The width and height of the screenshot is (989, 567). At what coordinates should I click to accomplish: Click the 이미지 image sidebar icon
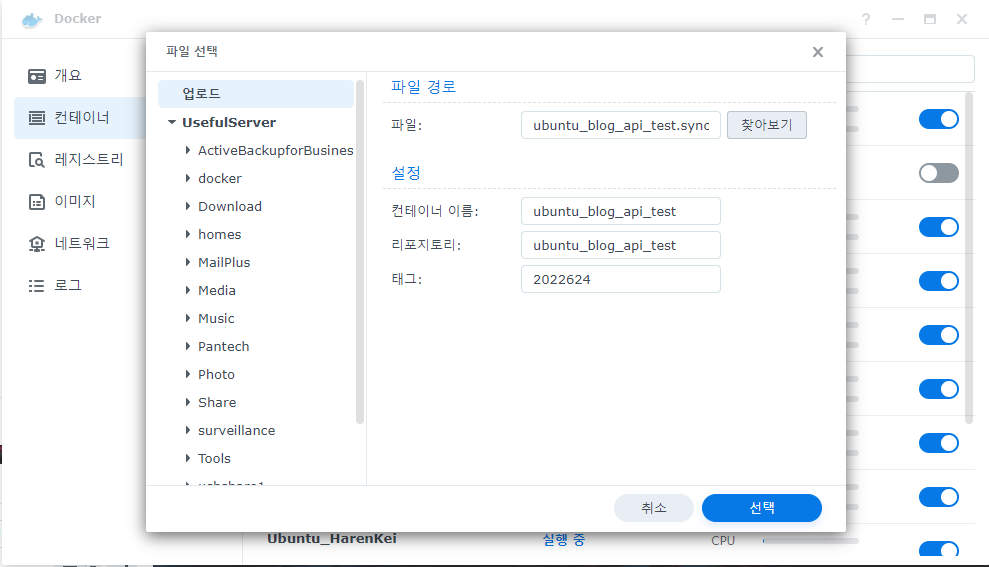pyautogui.click(x=37, y=202)
